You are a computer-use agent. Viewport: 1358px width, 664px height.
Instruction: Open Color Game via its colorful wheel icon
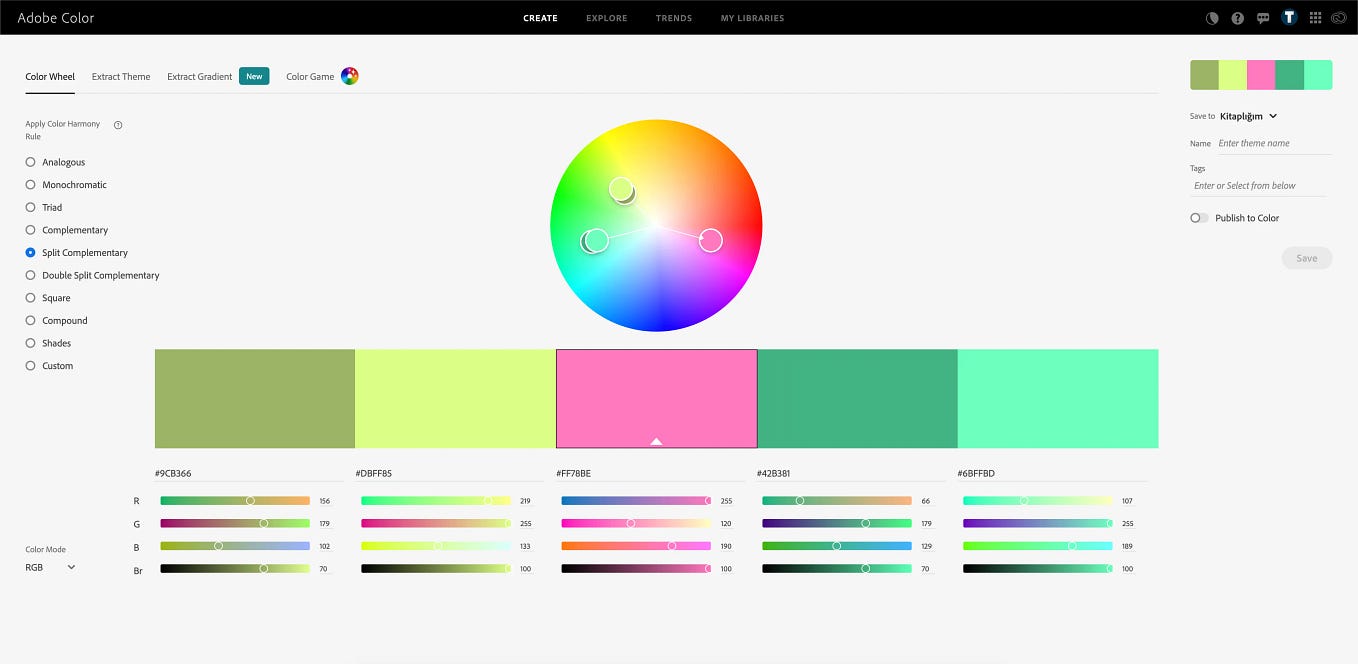point(349,76)
